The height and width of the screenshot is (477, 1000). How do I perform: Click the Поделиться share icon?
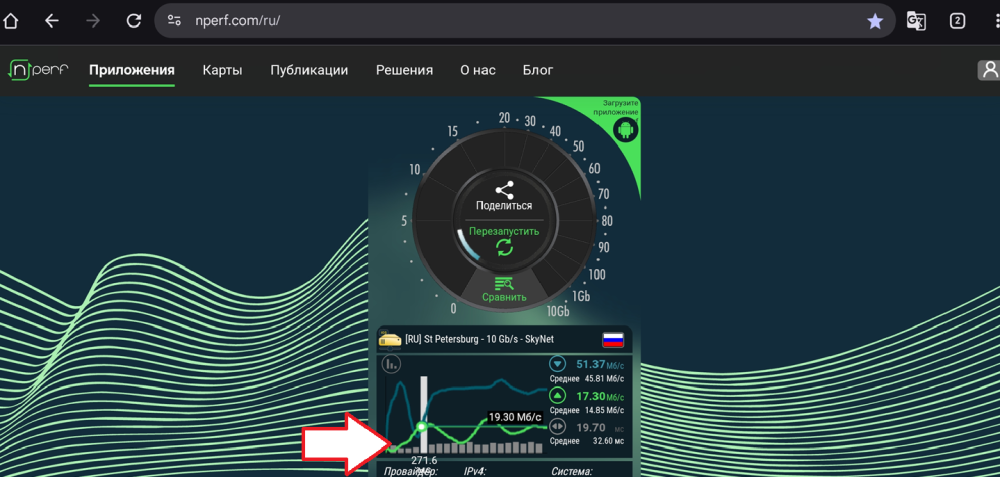coord(504,190)
